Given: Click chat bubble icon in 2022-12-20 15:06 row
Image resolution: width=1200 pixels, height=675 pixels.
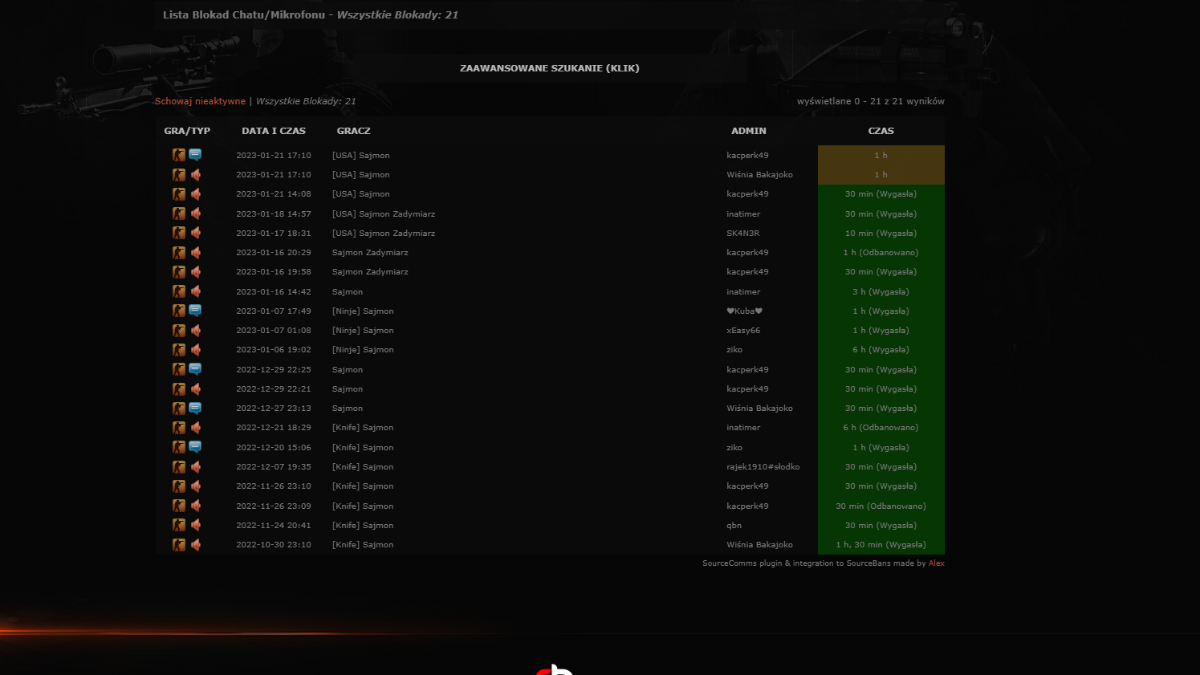Looking at the screenshot, I should [x=195, y=448].
